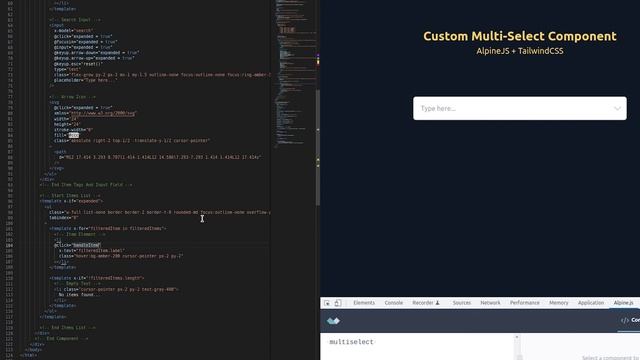This screenshot has width=640, height=360.
Task: Select the multiselect component in Alpine panel
Action: coord(351,342)
